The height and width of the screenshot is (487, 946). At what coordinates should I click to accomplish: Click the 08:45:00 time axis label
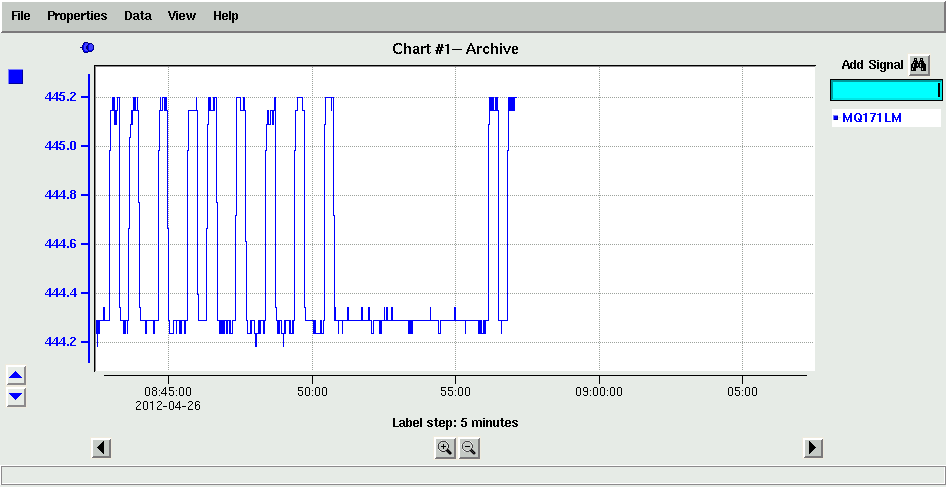click(168, 392)
